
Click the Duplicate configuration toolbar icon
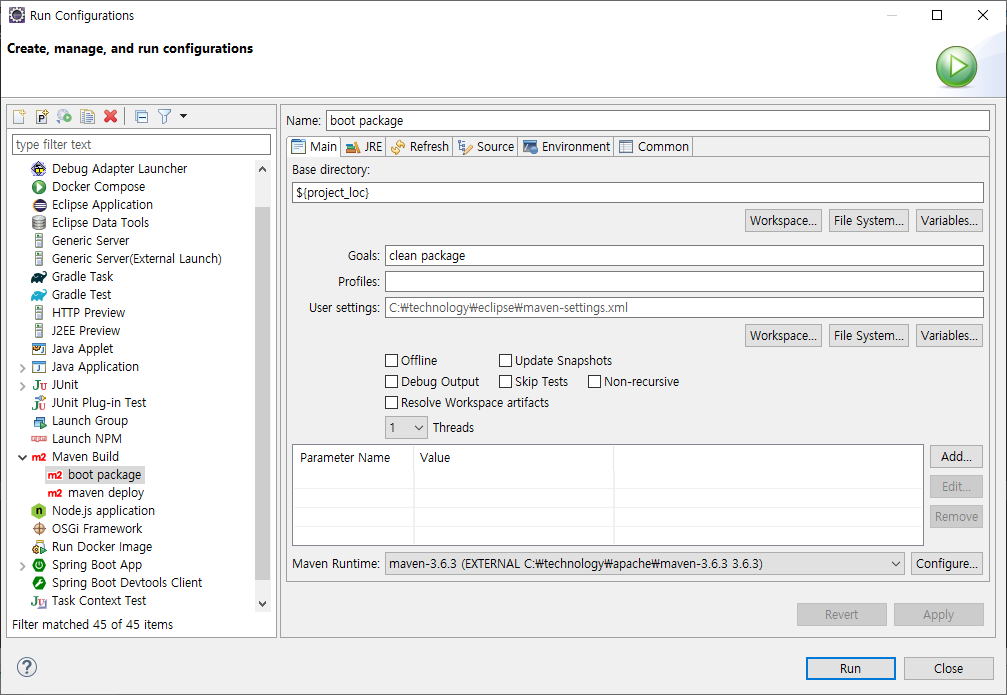[88, 117]
